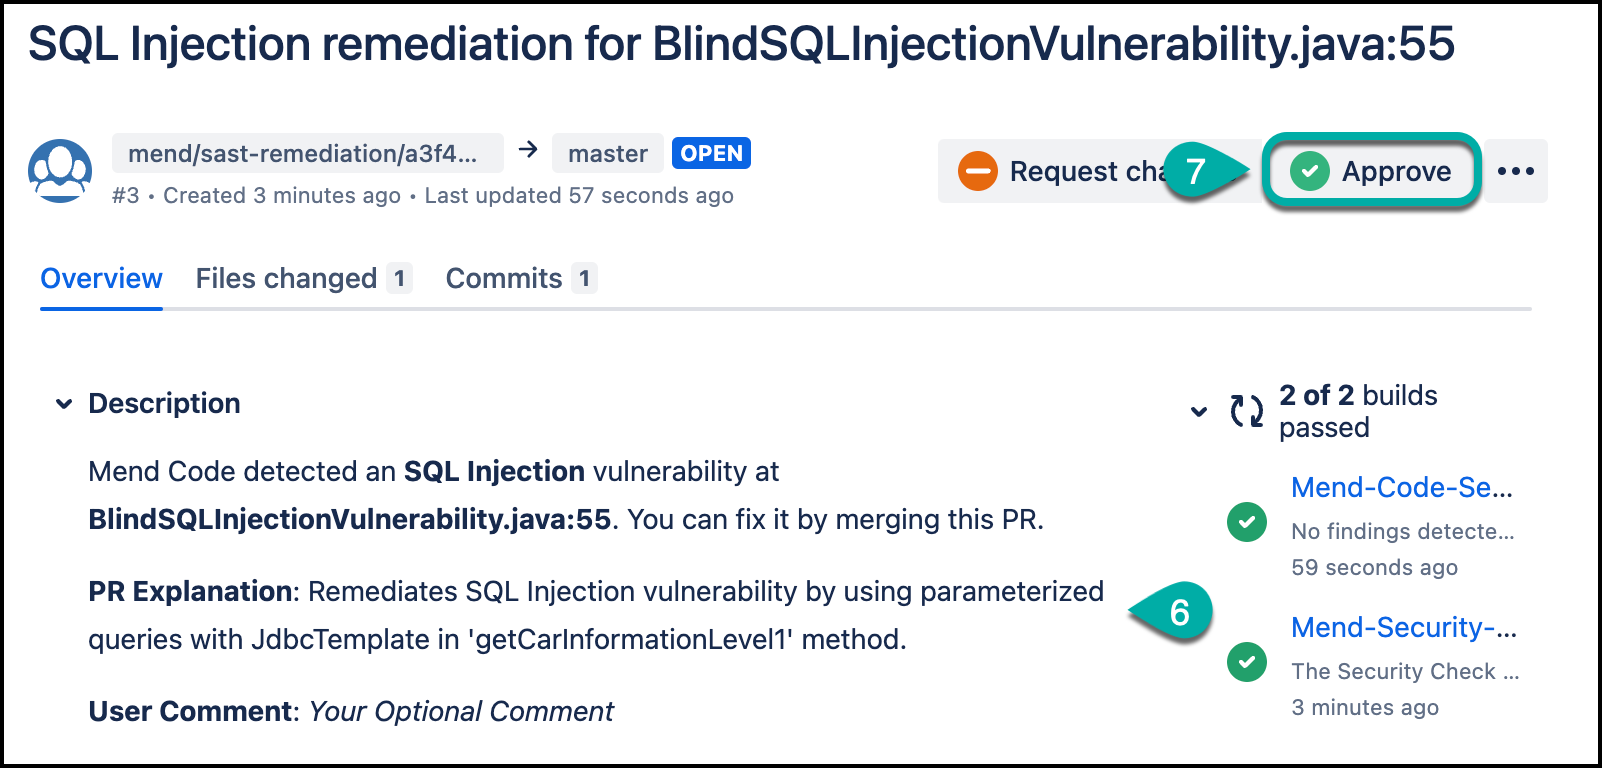Screen dimensions: 1602x768
Task: Click the callout marker number 6
Action: 1178,612
